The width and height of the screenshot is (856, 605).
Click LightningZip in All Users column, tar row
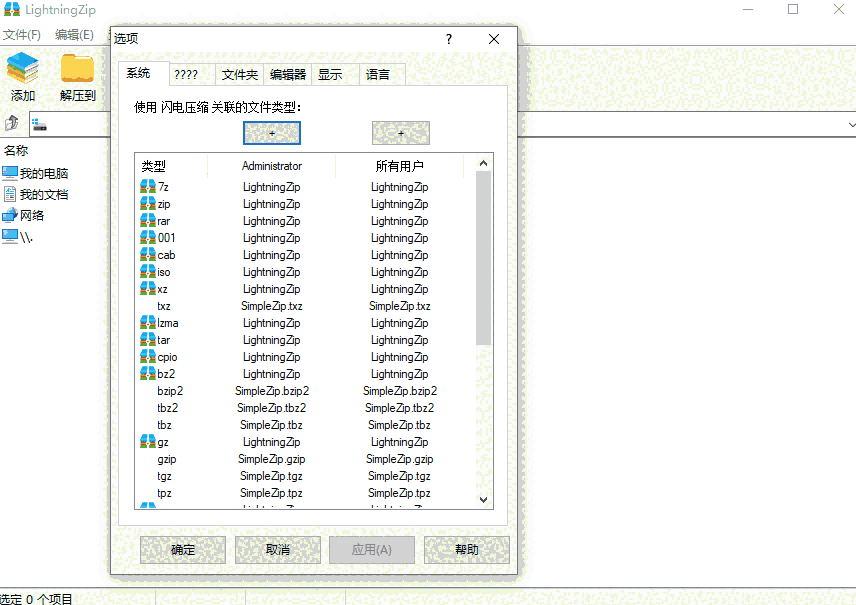tap(400, 340)
